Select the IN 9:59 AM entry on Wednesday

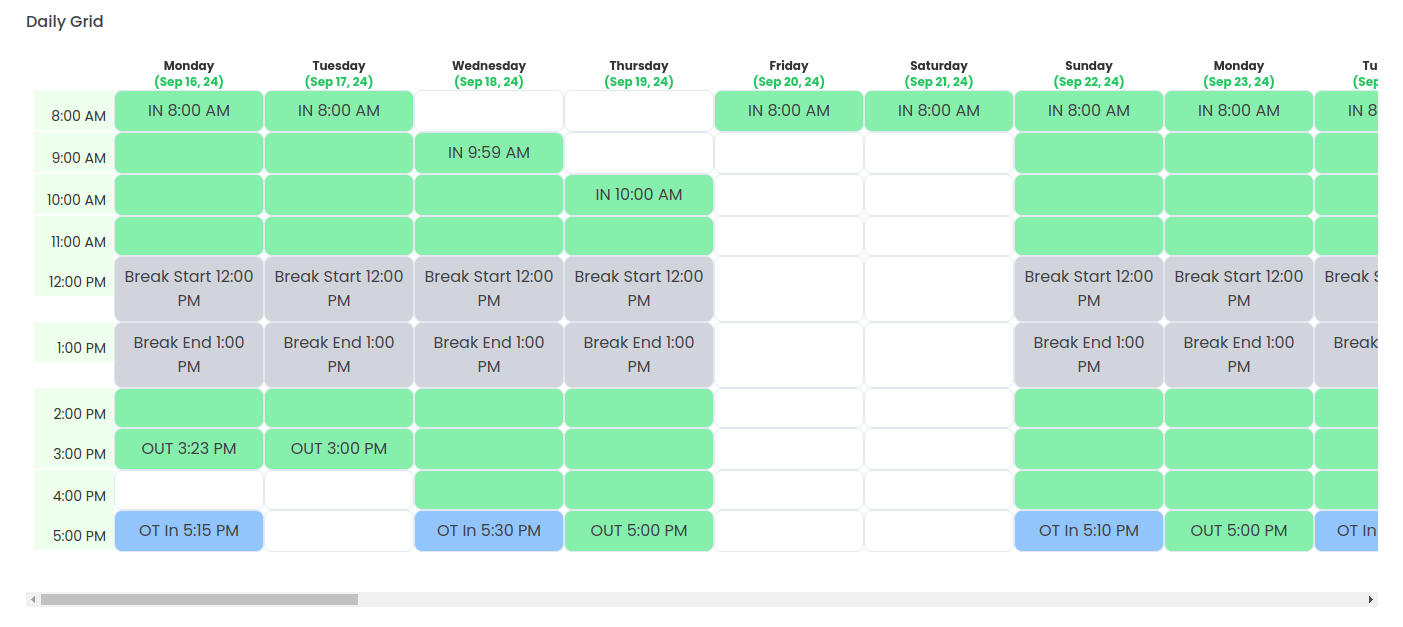tap(489, 152)
